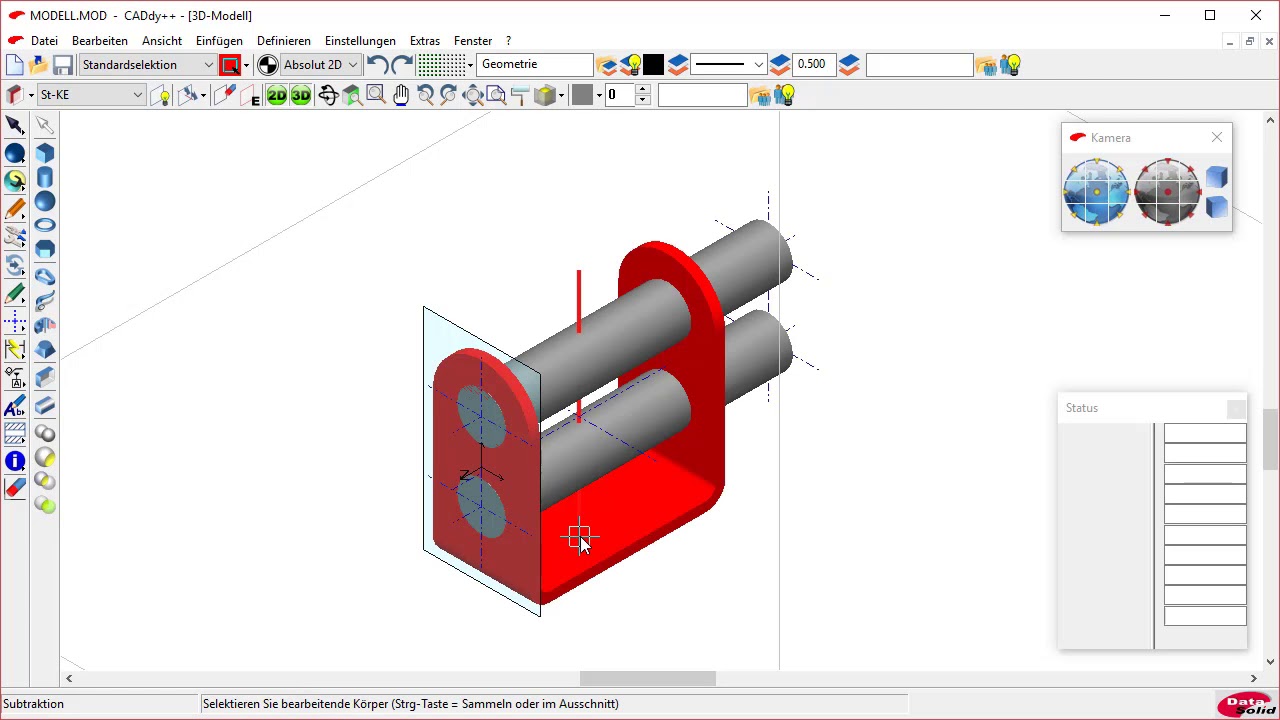Click the gray camera globe in Kamera panel
1280x720 pixels.
[x=1167, y=191]
